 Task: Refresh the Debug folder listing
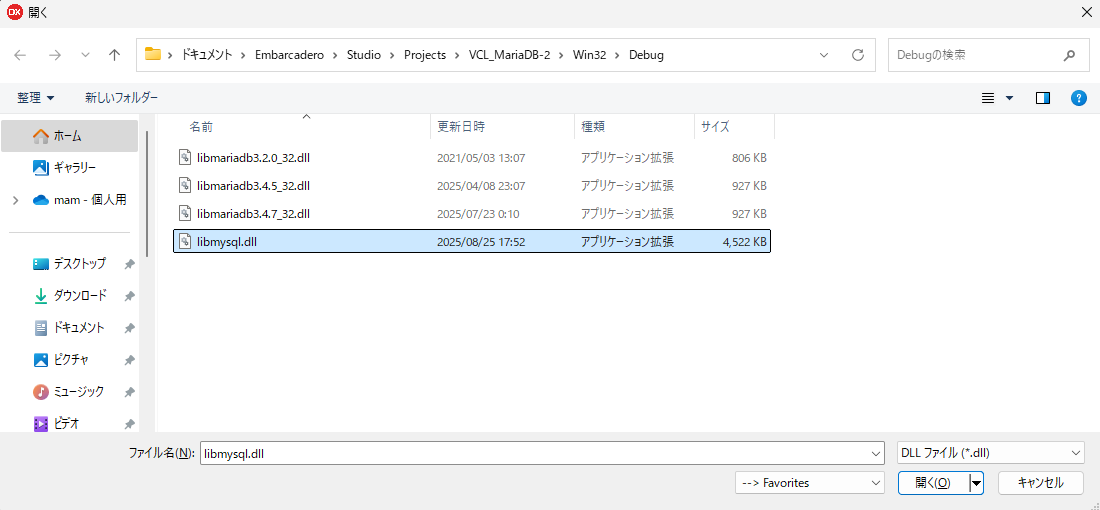tap(857, 55)
